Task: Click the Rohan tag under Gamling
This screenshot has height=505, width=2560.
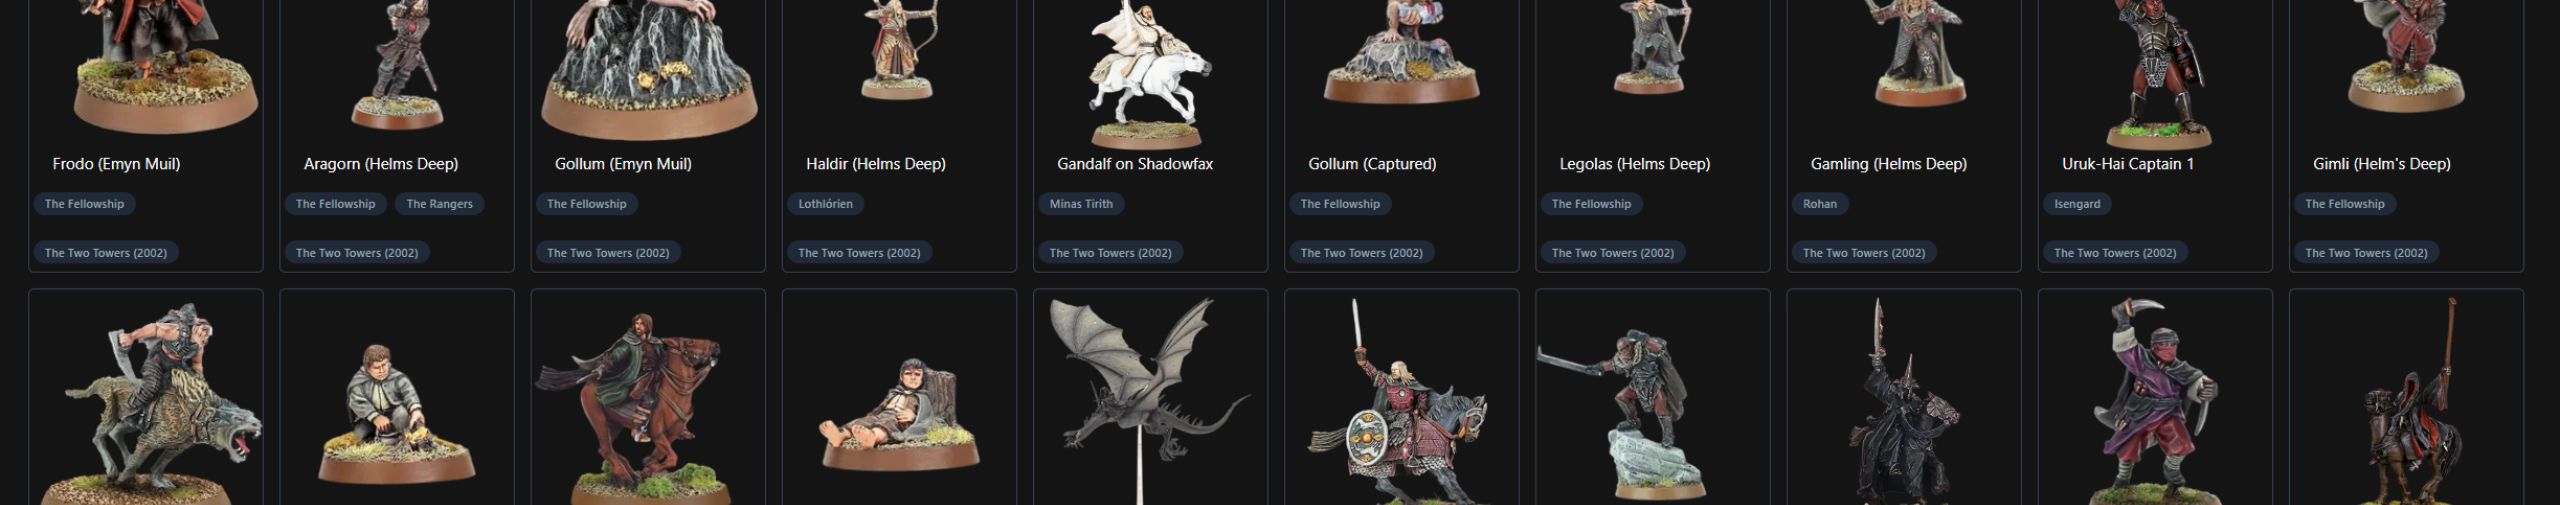Action: pyautogui.click(x=1820, y=204)
